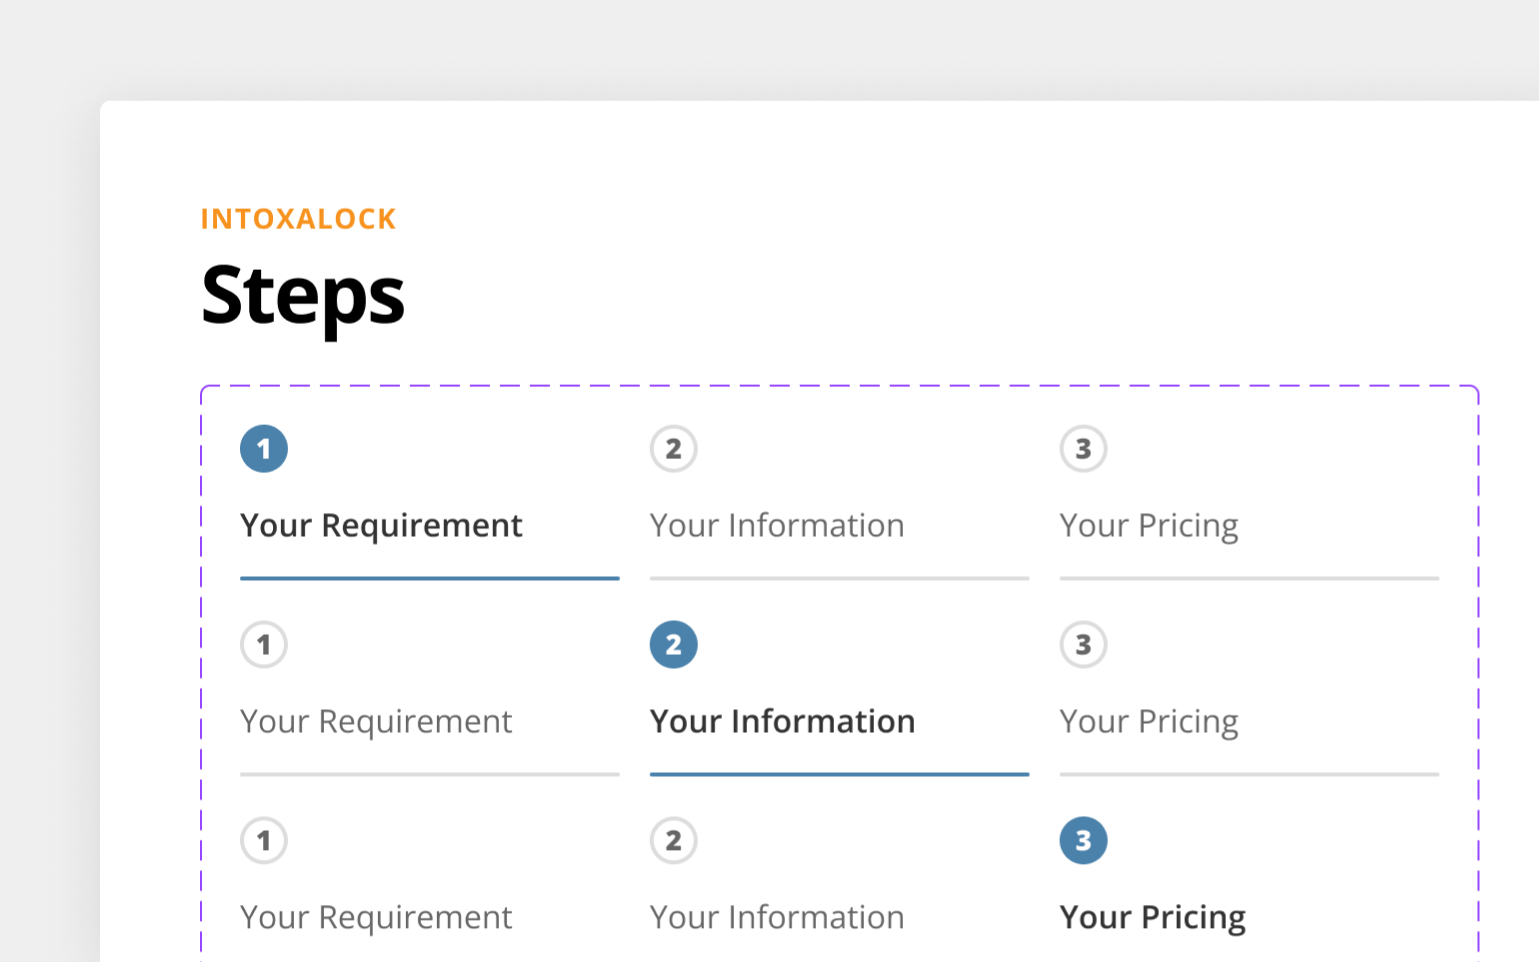Go to gray Your Pricing beside bold Information
This screenshot has width=1540, height=962.
coord(1149,722)
